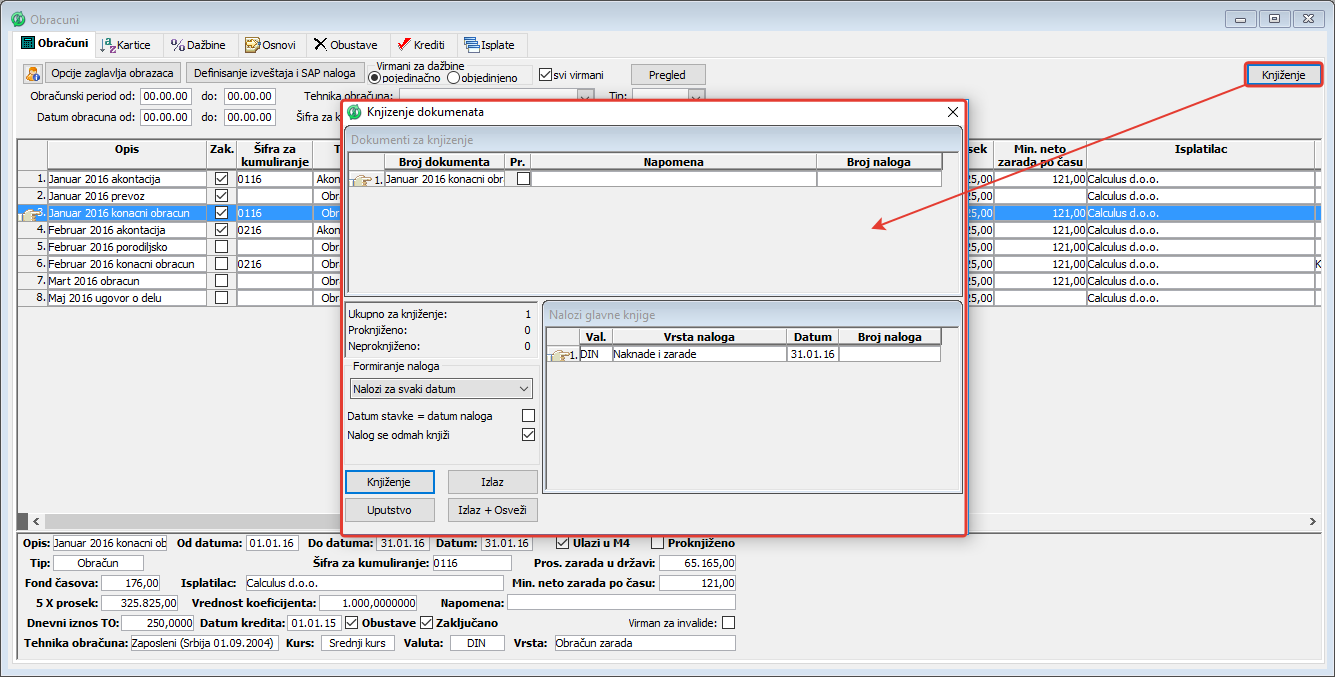Close the Knjizenje dokumenata dialog

click(952, 113)
